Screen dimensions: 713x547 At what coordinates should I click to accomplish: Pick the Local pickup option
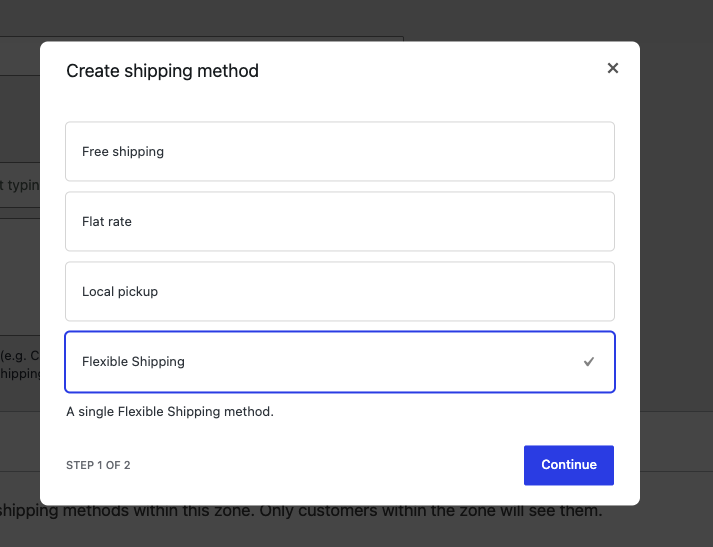click(340, 291)
